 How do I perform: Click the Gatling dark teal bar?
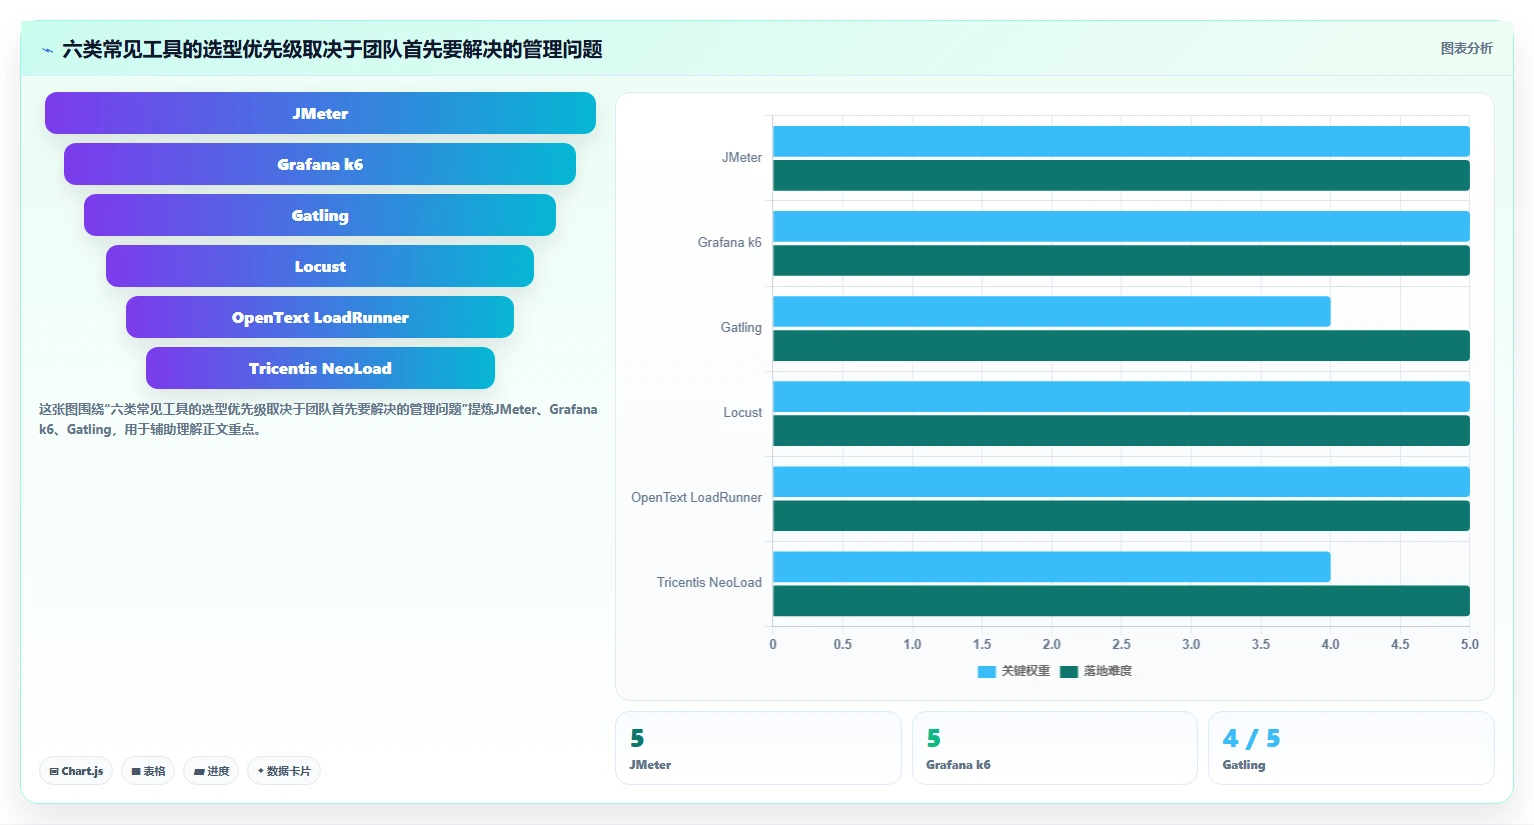[x=1121, y=345]
